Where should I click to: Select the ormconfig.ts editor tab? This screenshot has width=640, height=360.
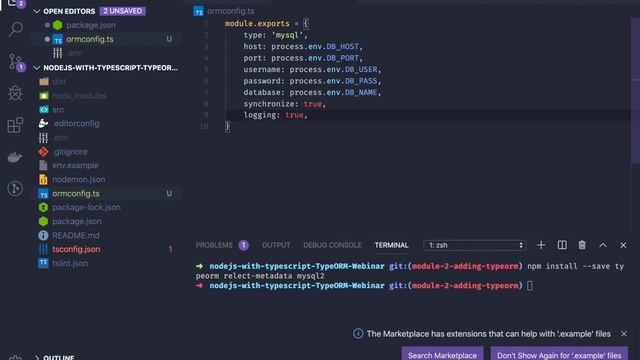click(x=224, y=11)
